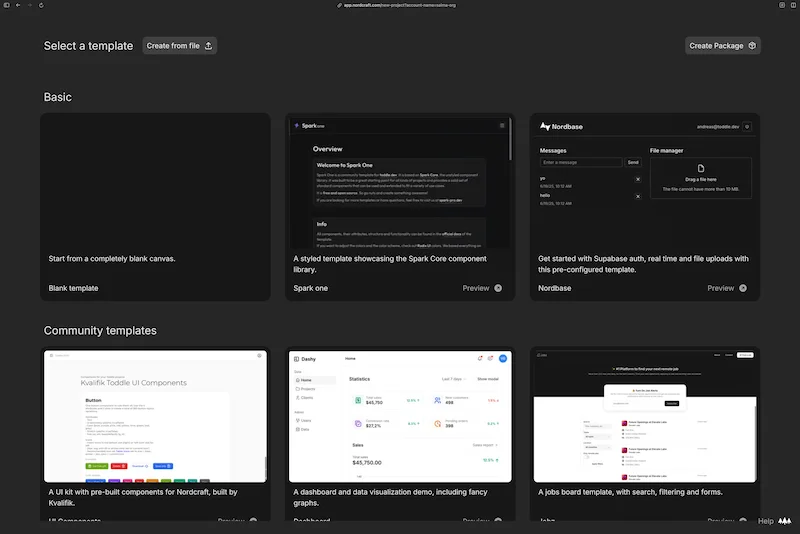Screen dimensions: 800x534
Task: Click the arrow icon next to Spark one Preview
Action: [x=498, y=288]
